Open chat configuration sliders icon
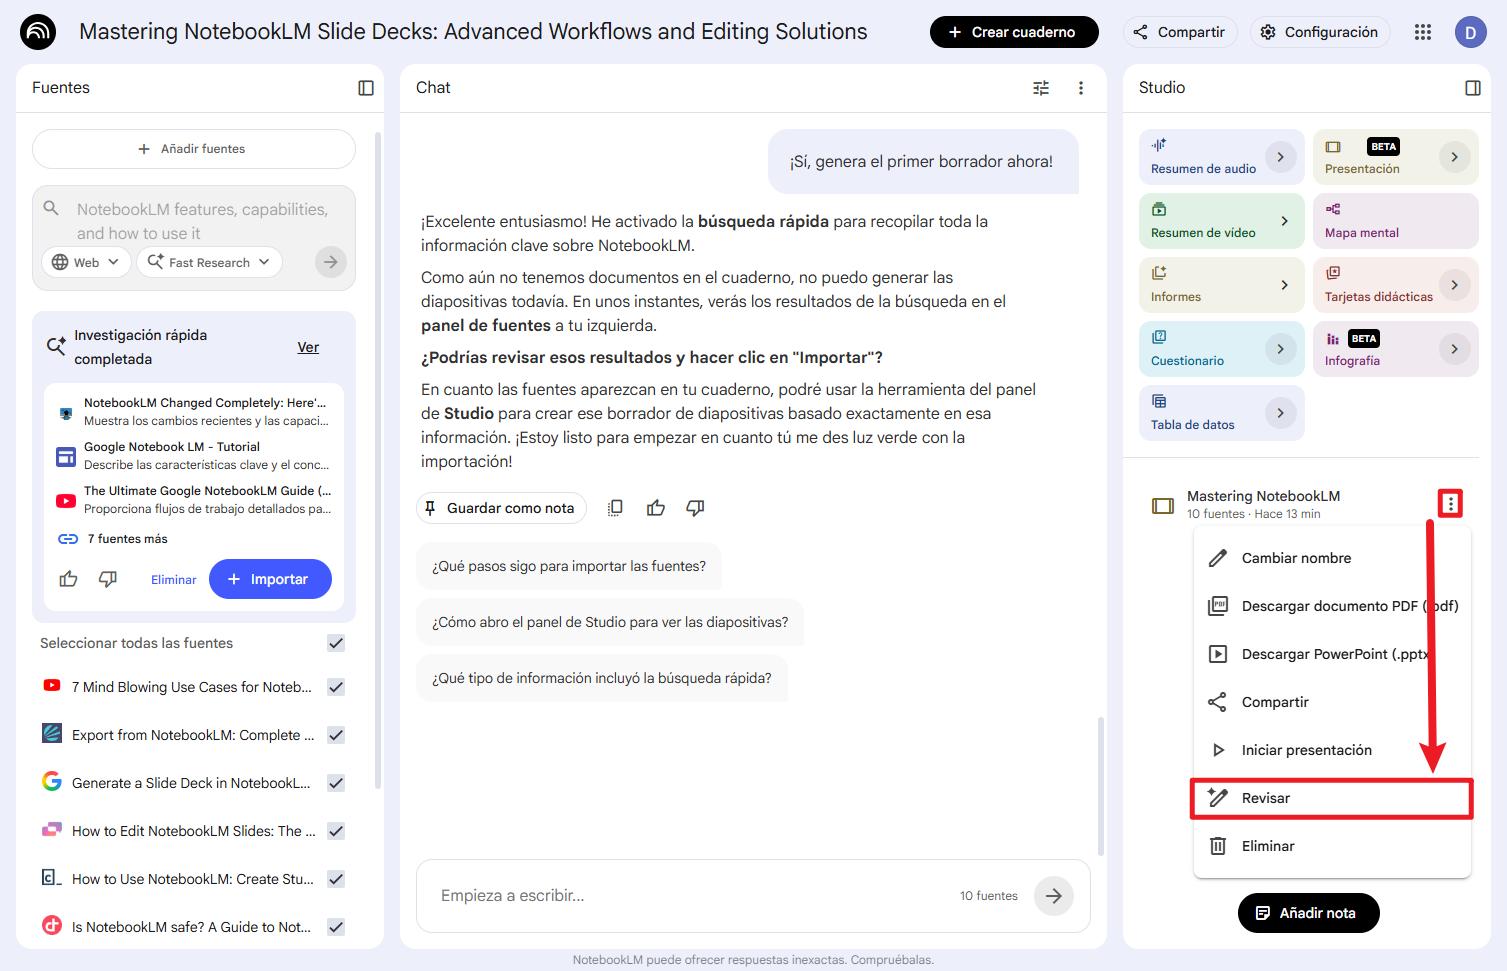Image resolution: width=1507 pixels, height=971 pixels. click(1041, 88)
